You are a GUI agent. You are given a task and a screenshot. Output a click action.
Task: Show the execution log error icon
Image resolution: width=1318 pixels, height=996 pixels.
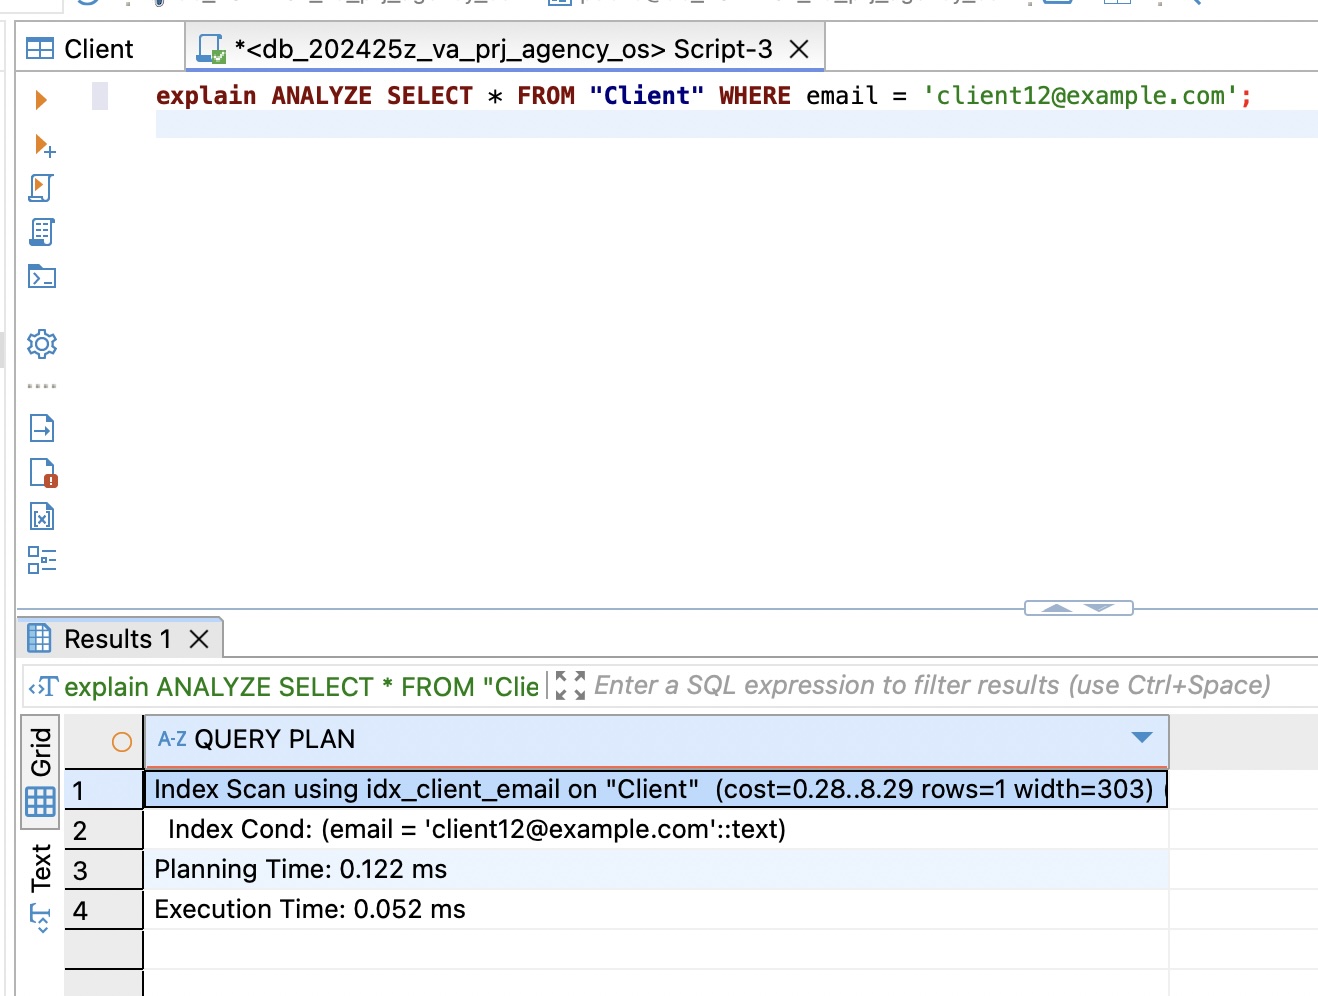pyautogui.click(x=43, y=473)
